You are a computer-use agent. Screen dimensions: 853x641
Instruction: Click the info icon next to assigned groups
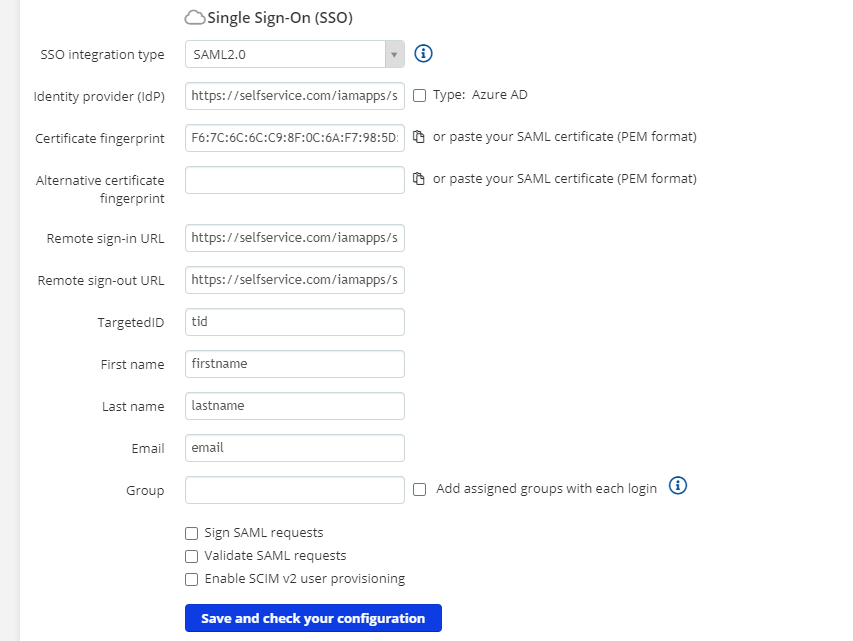(678, 486)
